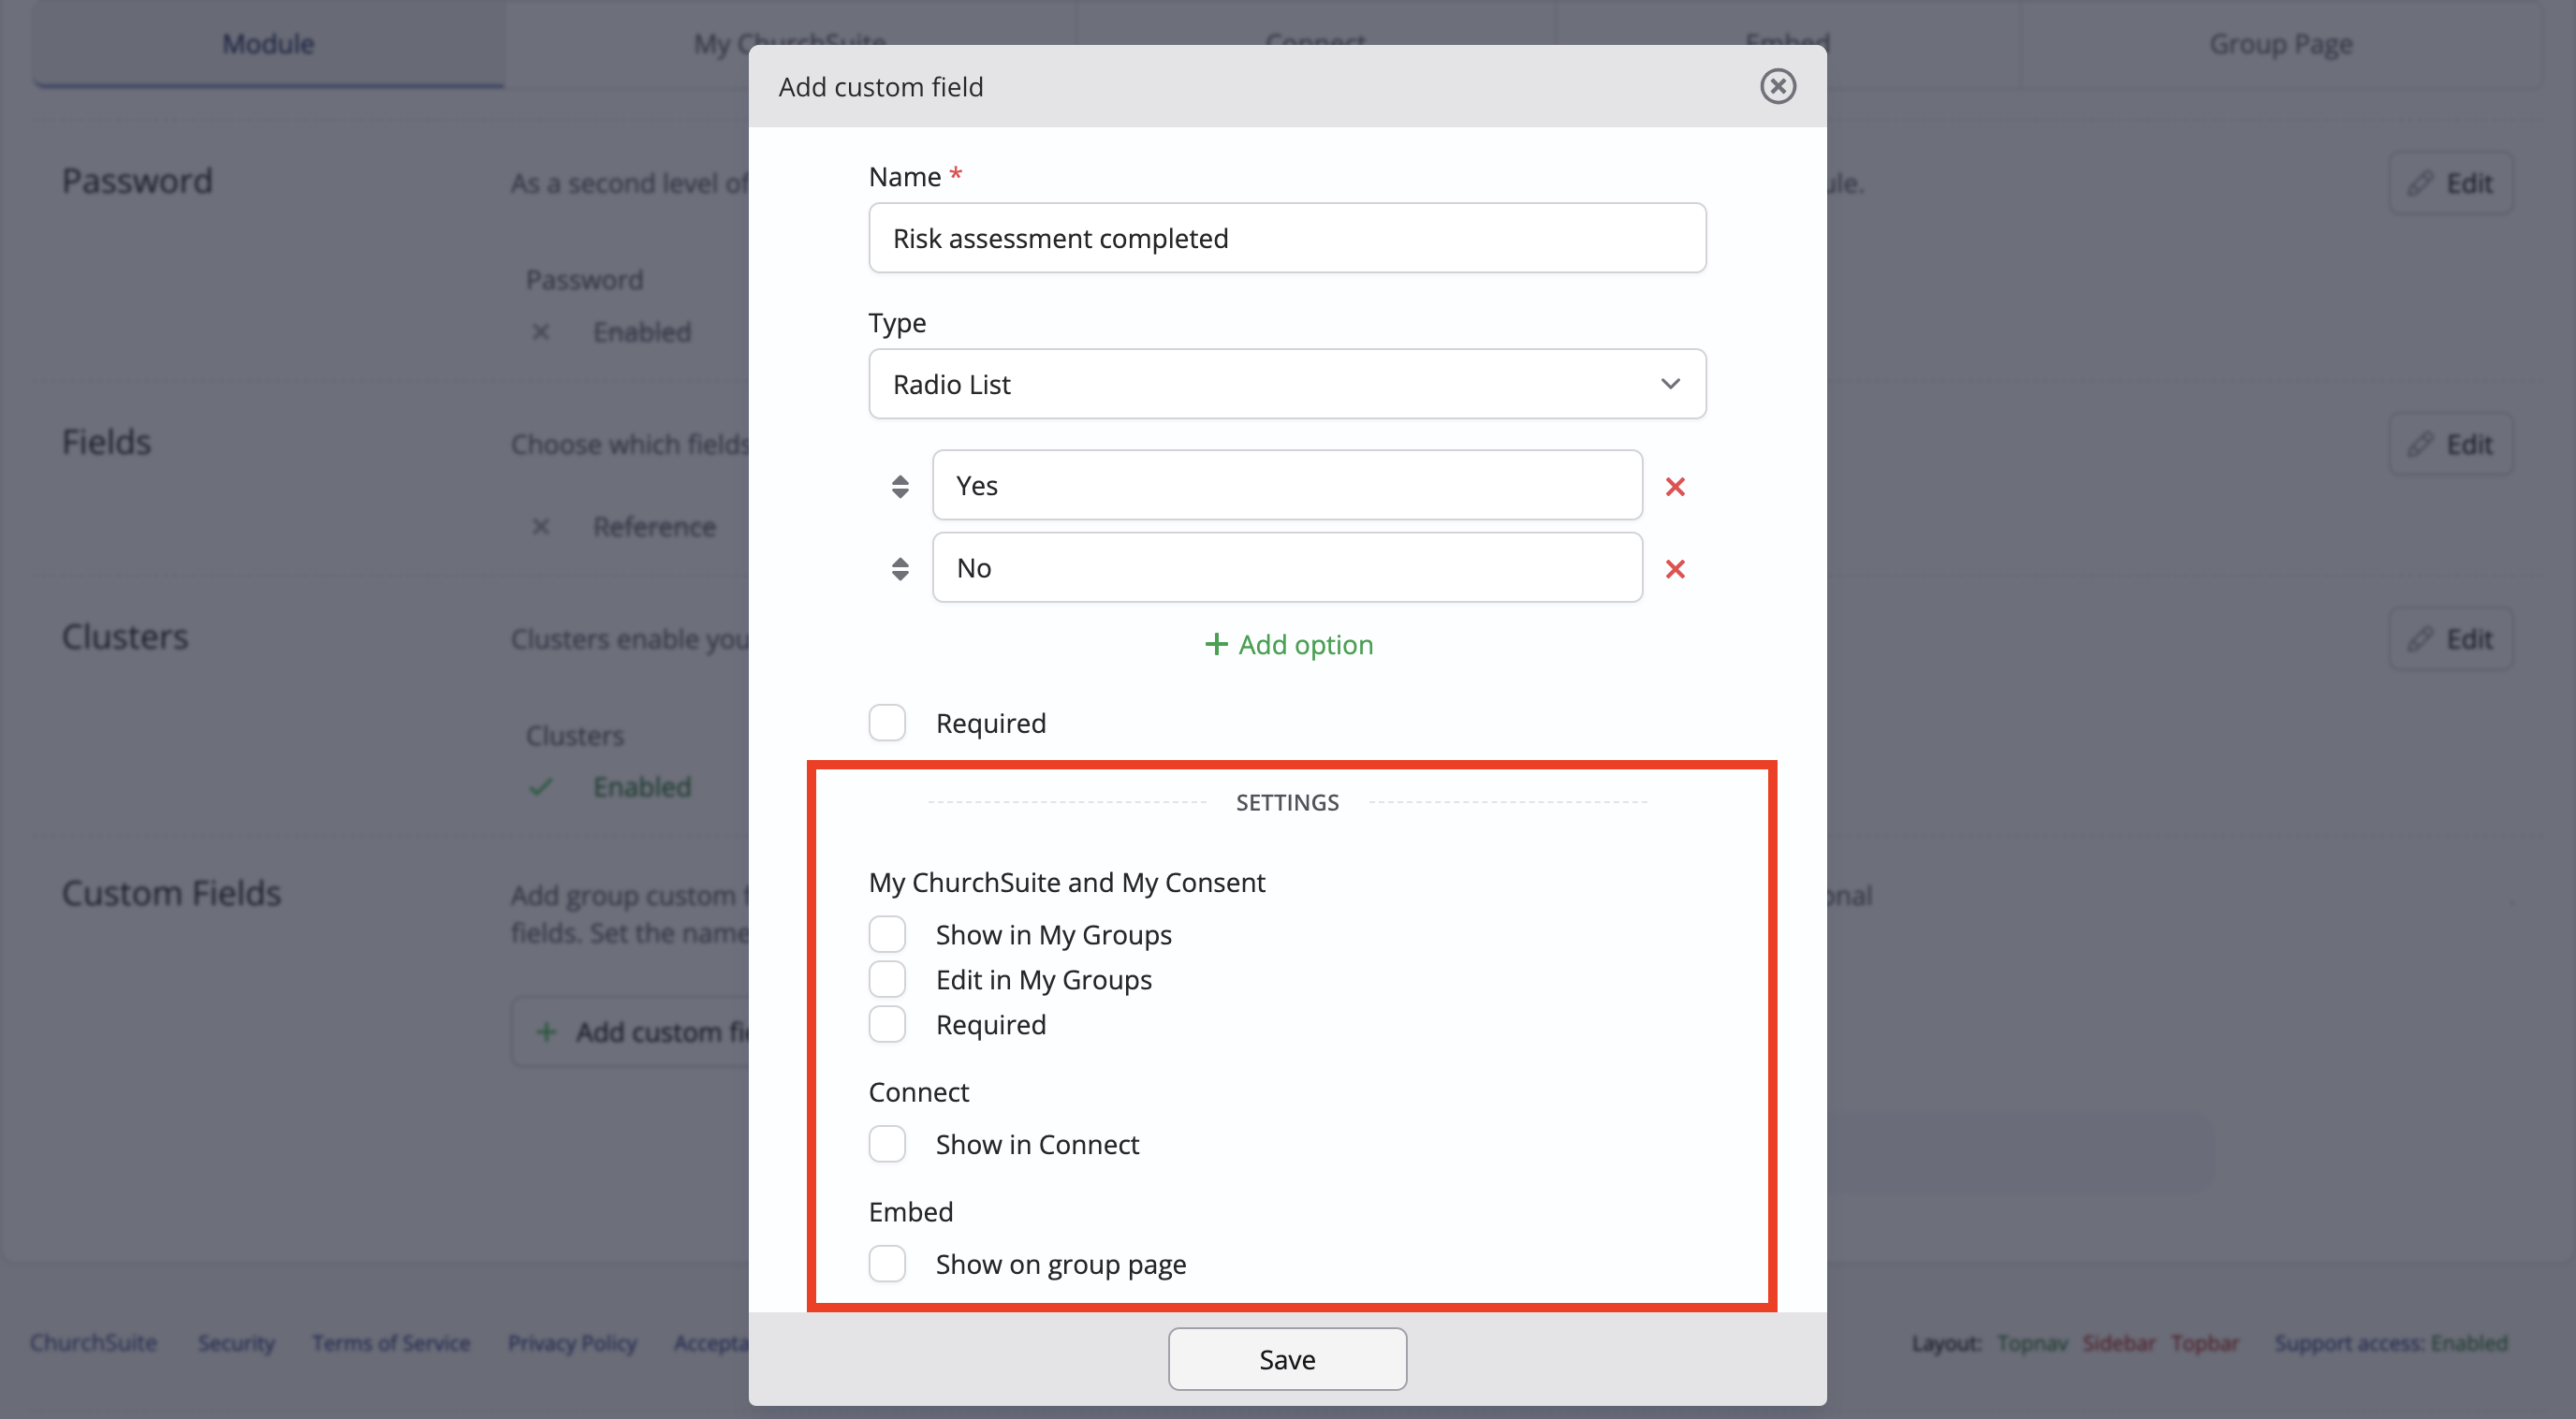Open Terms of Service footer link
Viewport: 2576px width, 1419px height.
coord(391,1342)
